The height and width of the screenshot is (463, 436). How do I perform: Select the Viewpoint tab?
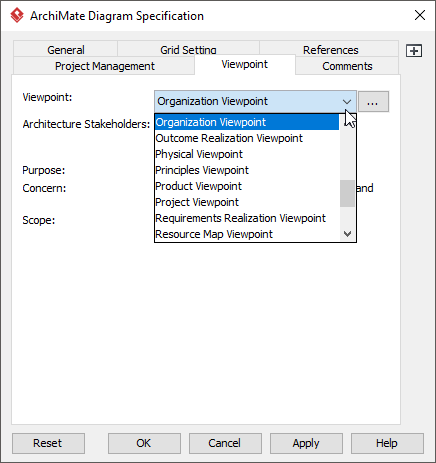click(245, 64)
